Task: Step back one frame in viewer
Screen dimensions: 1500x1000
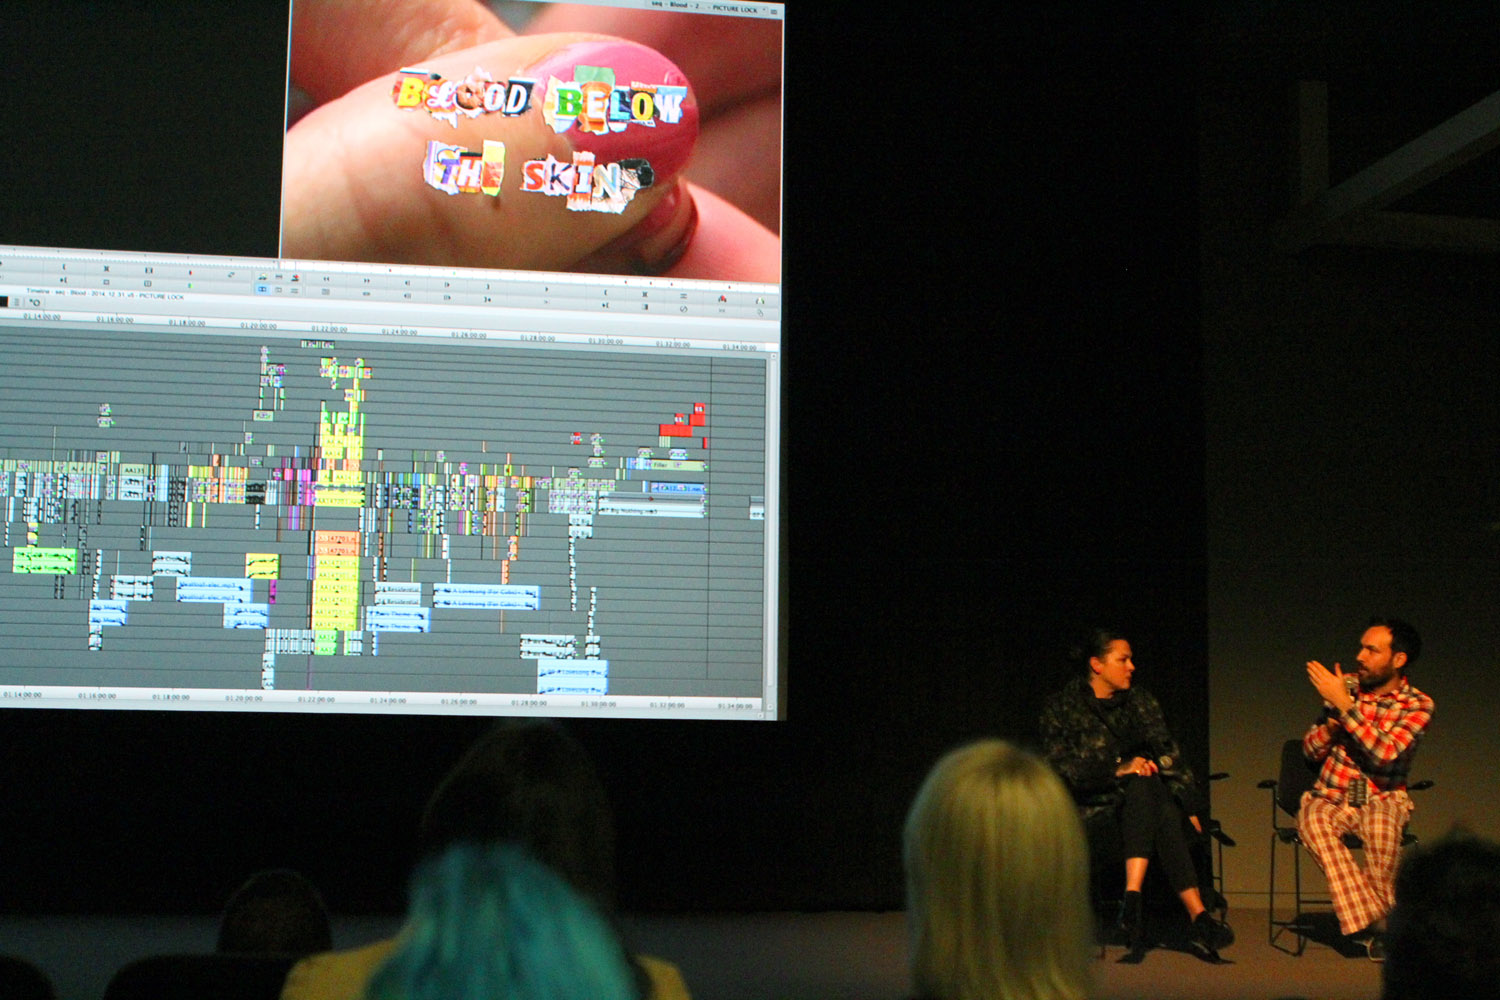Action: pyautogui.click(x=407, y=282)
